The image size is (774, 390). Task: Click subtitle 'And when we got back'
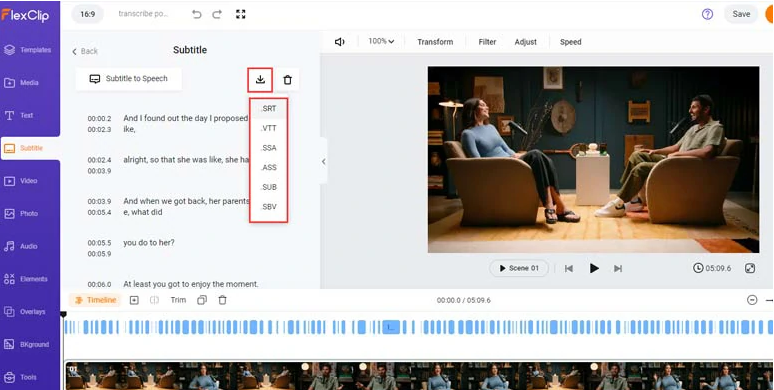[185, 206]
